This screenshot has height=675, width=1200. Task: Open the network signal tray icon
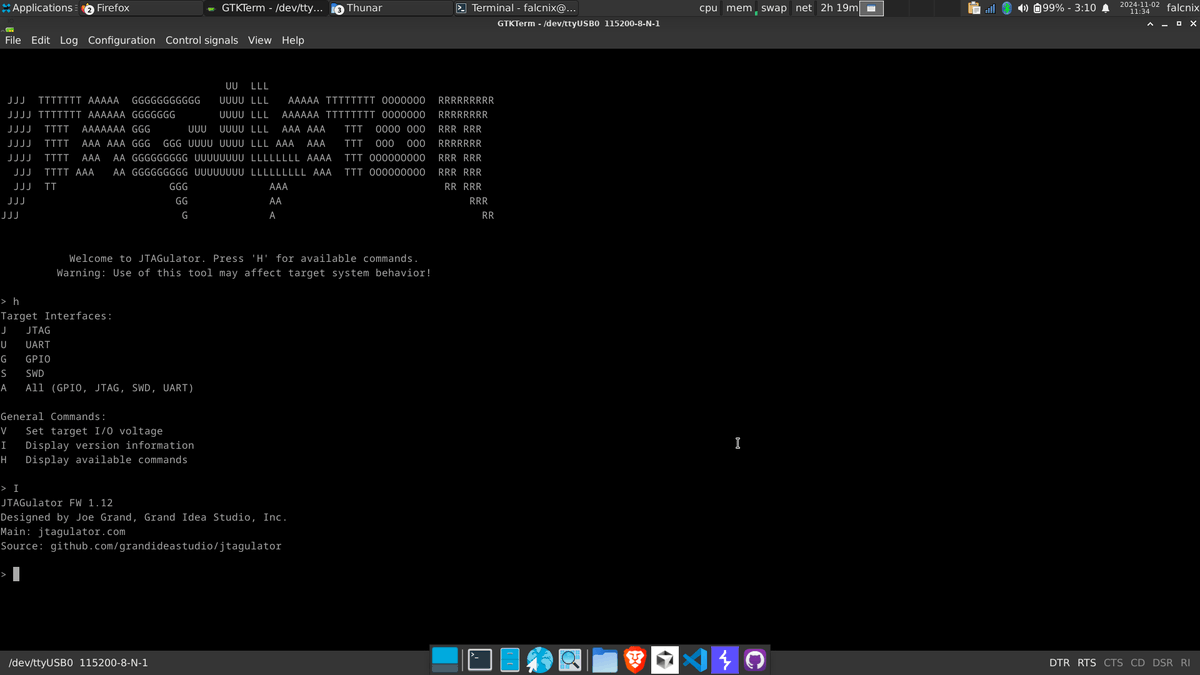pos(990,8)
